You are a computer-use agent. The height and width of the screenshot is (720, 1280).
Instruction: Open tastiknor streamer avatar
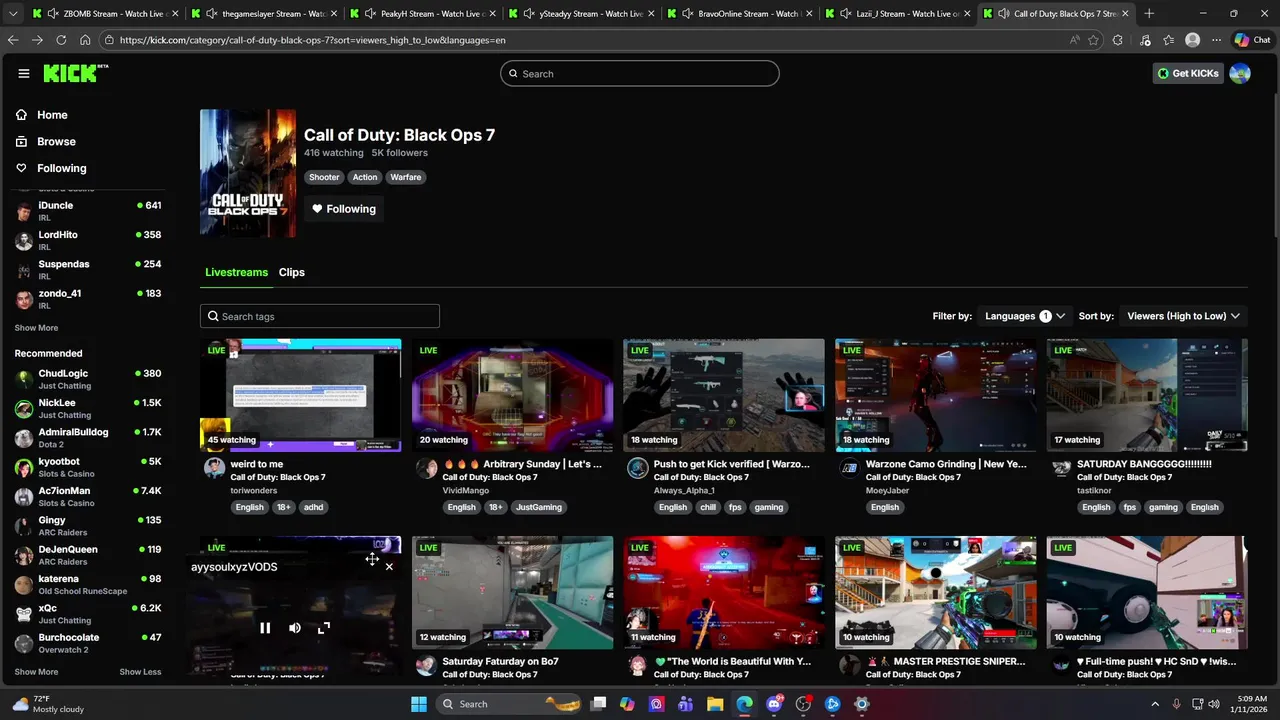pos(1062,468)
